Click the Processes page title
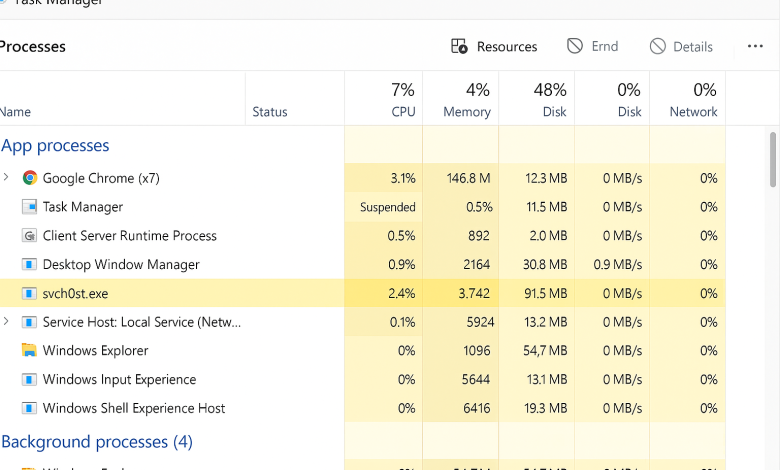The image size is (780, 470). coord(33,47)
